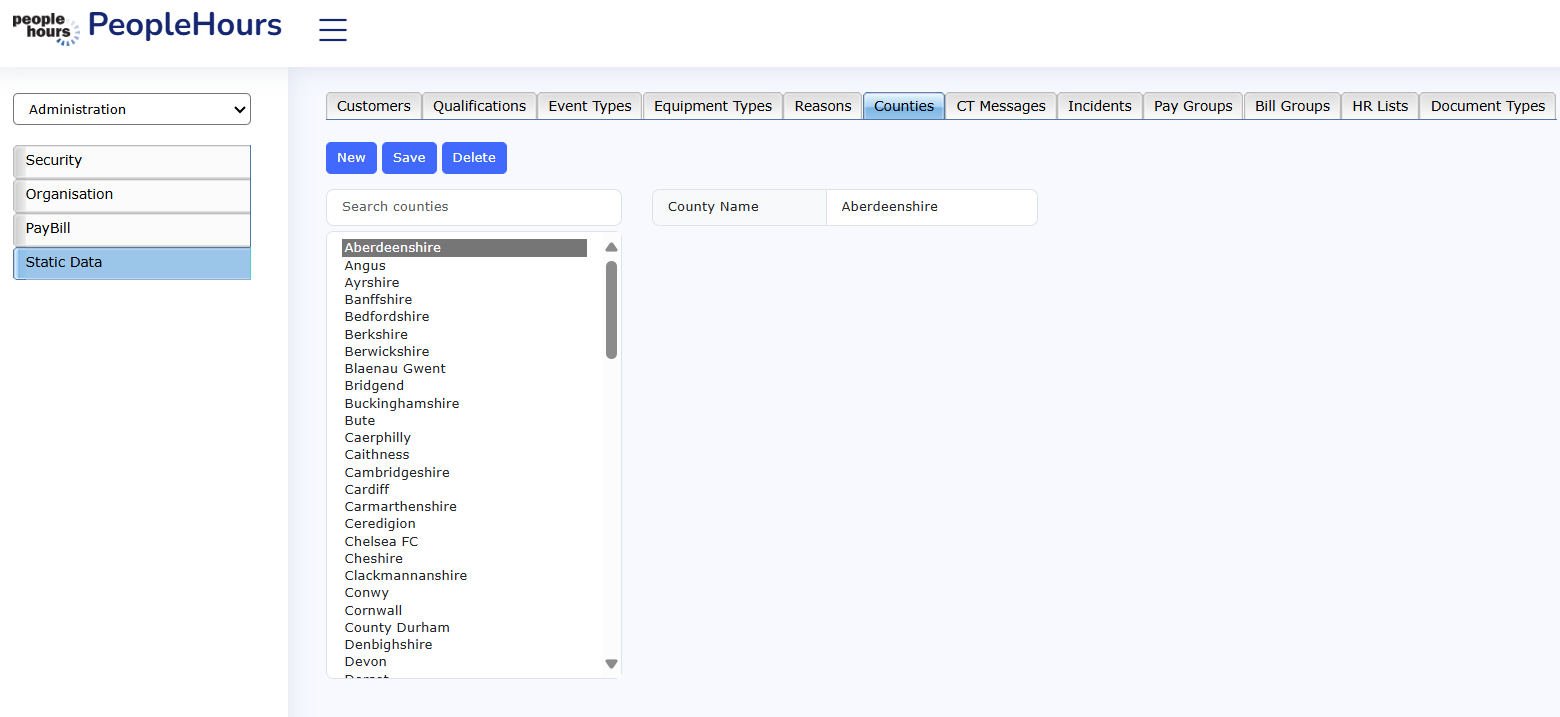Delete the selected county

point(474,158)
